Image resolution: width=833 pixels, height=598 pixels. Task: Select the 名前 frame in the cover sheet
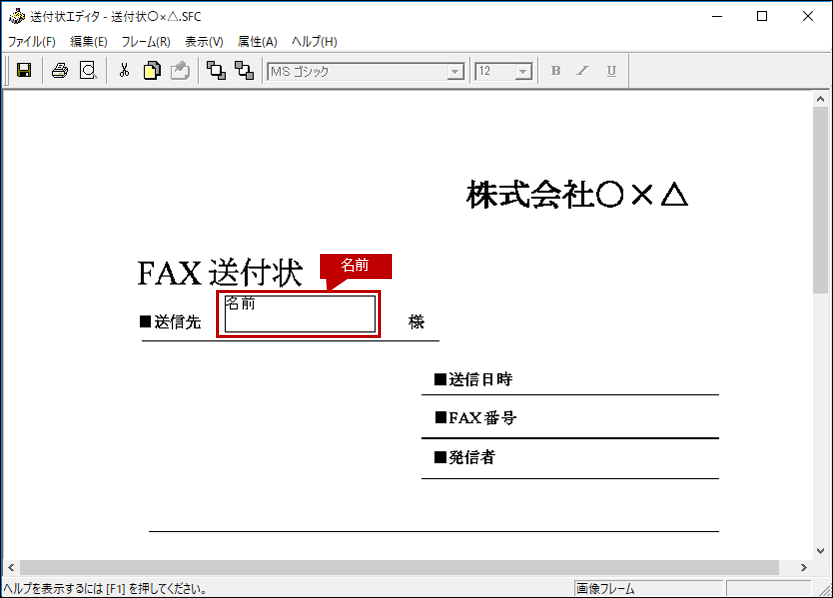300,314
